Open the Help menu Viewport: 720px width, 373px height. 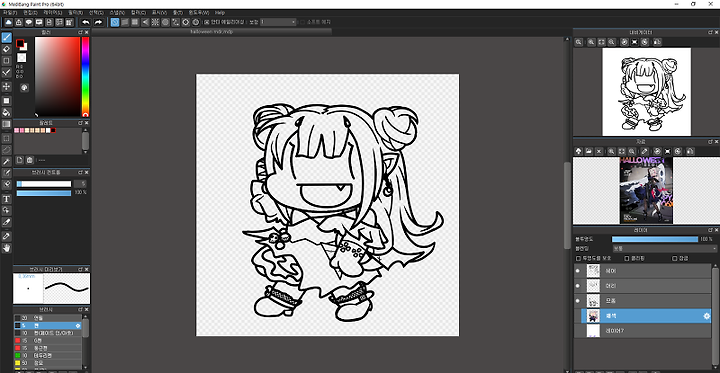(220, 12)
